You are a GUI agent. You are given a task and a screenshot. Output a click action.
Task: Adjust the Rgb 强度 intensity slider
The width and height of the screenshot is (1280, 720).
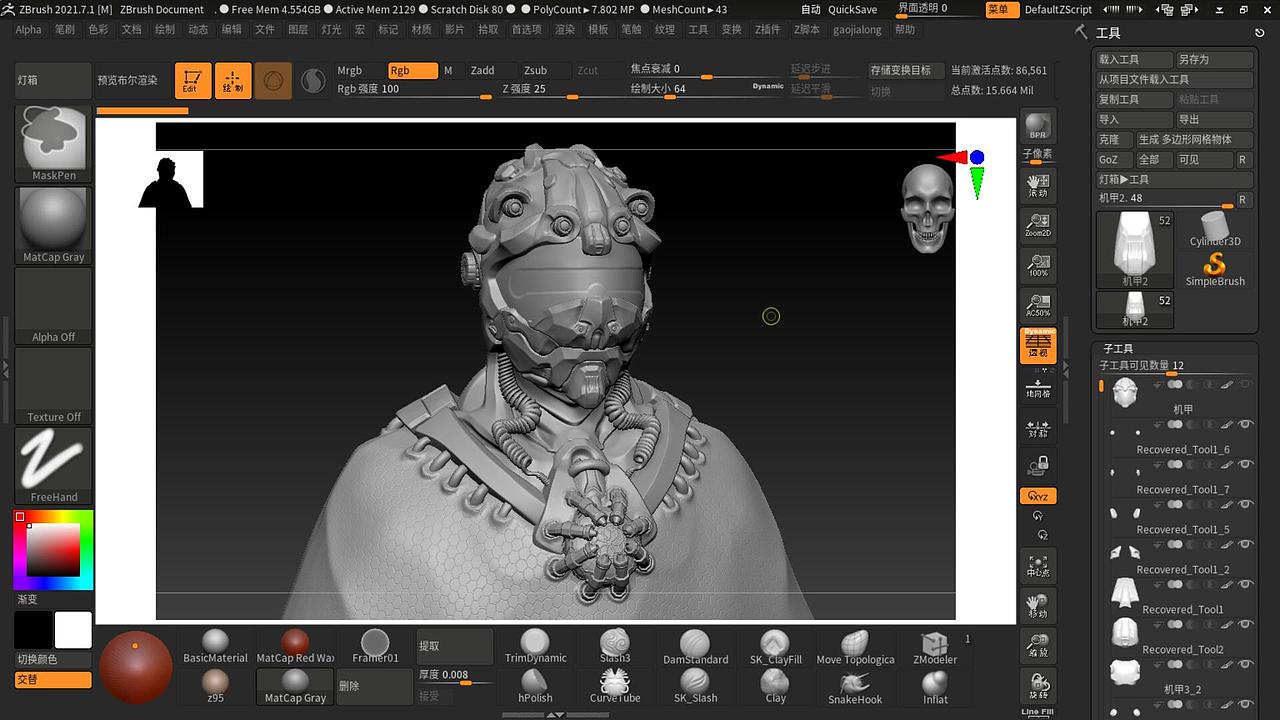415,89
